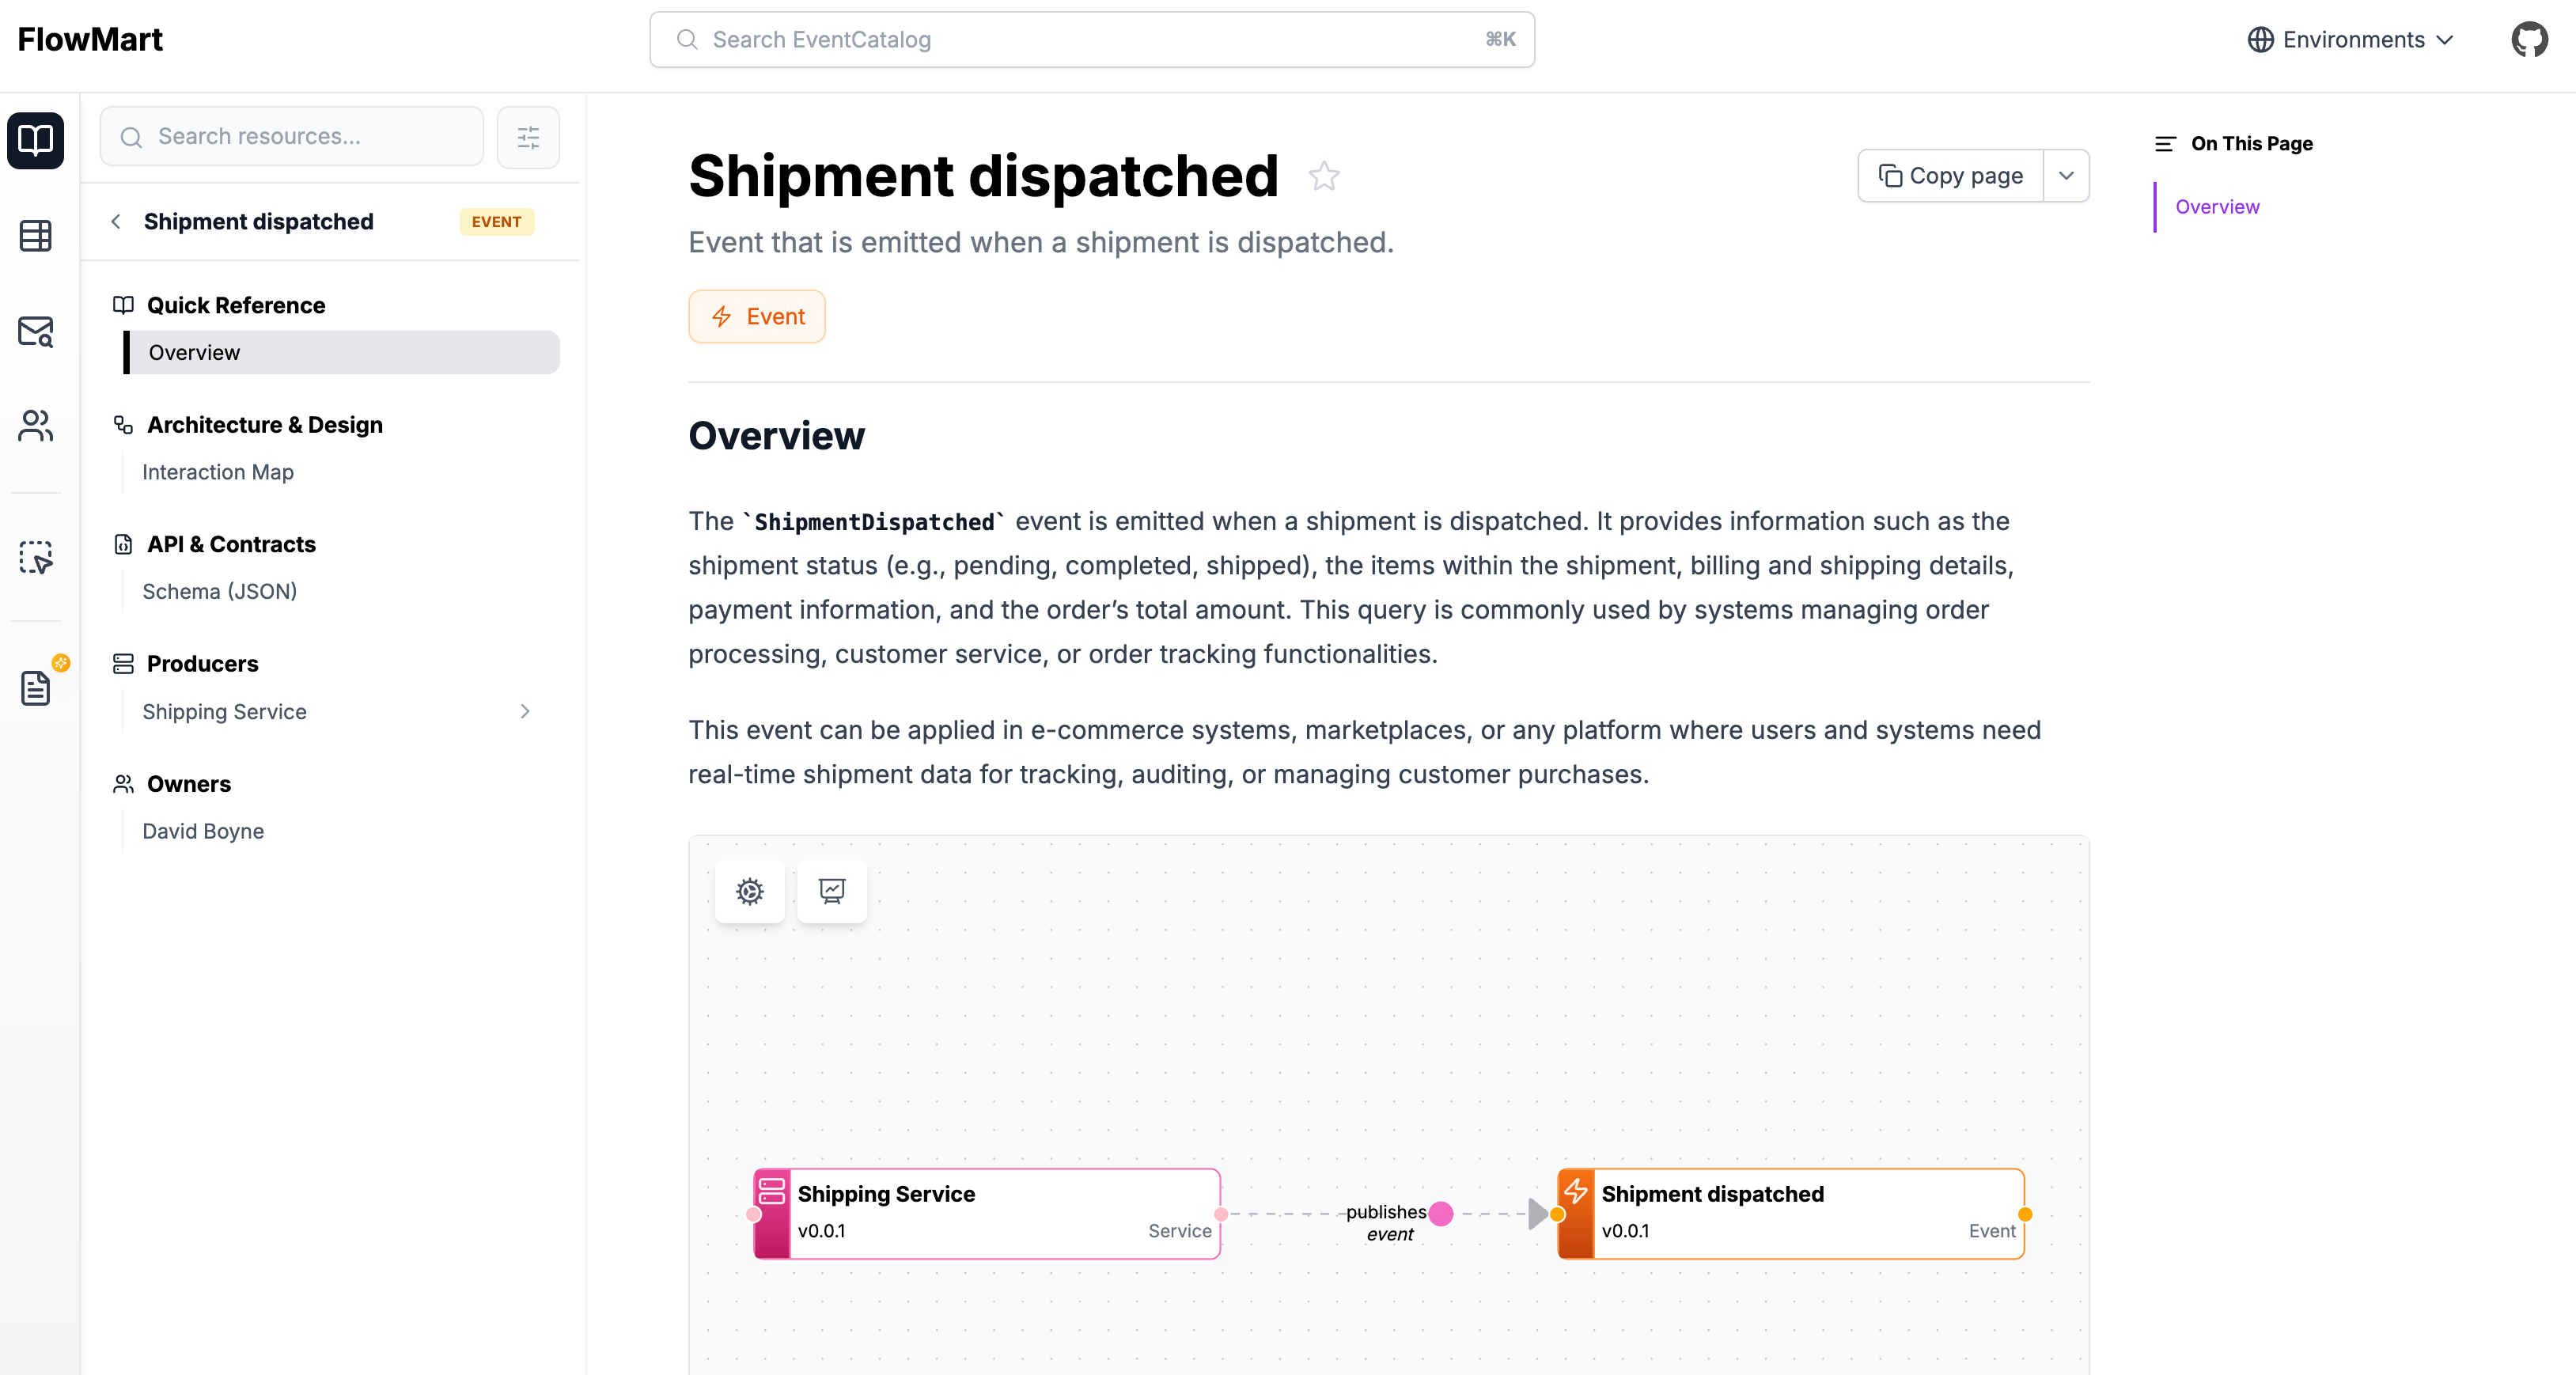Toggle the sidebar filter options button
The width and height of the screenshot is (2576, 1375).
pos(528,137)
